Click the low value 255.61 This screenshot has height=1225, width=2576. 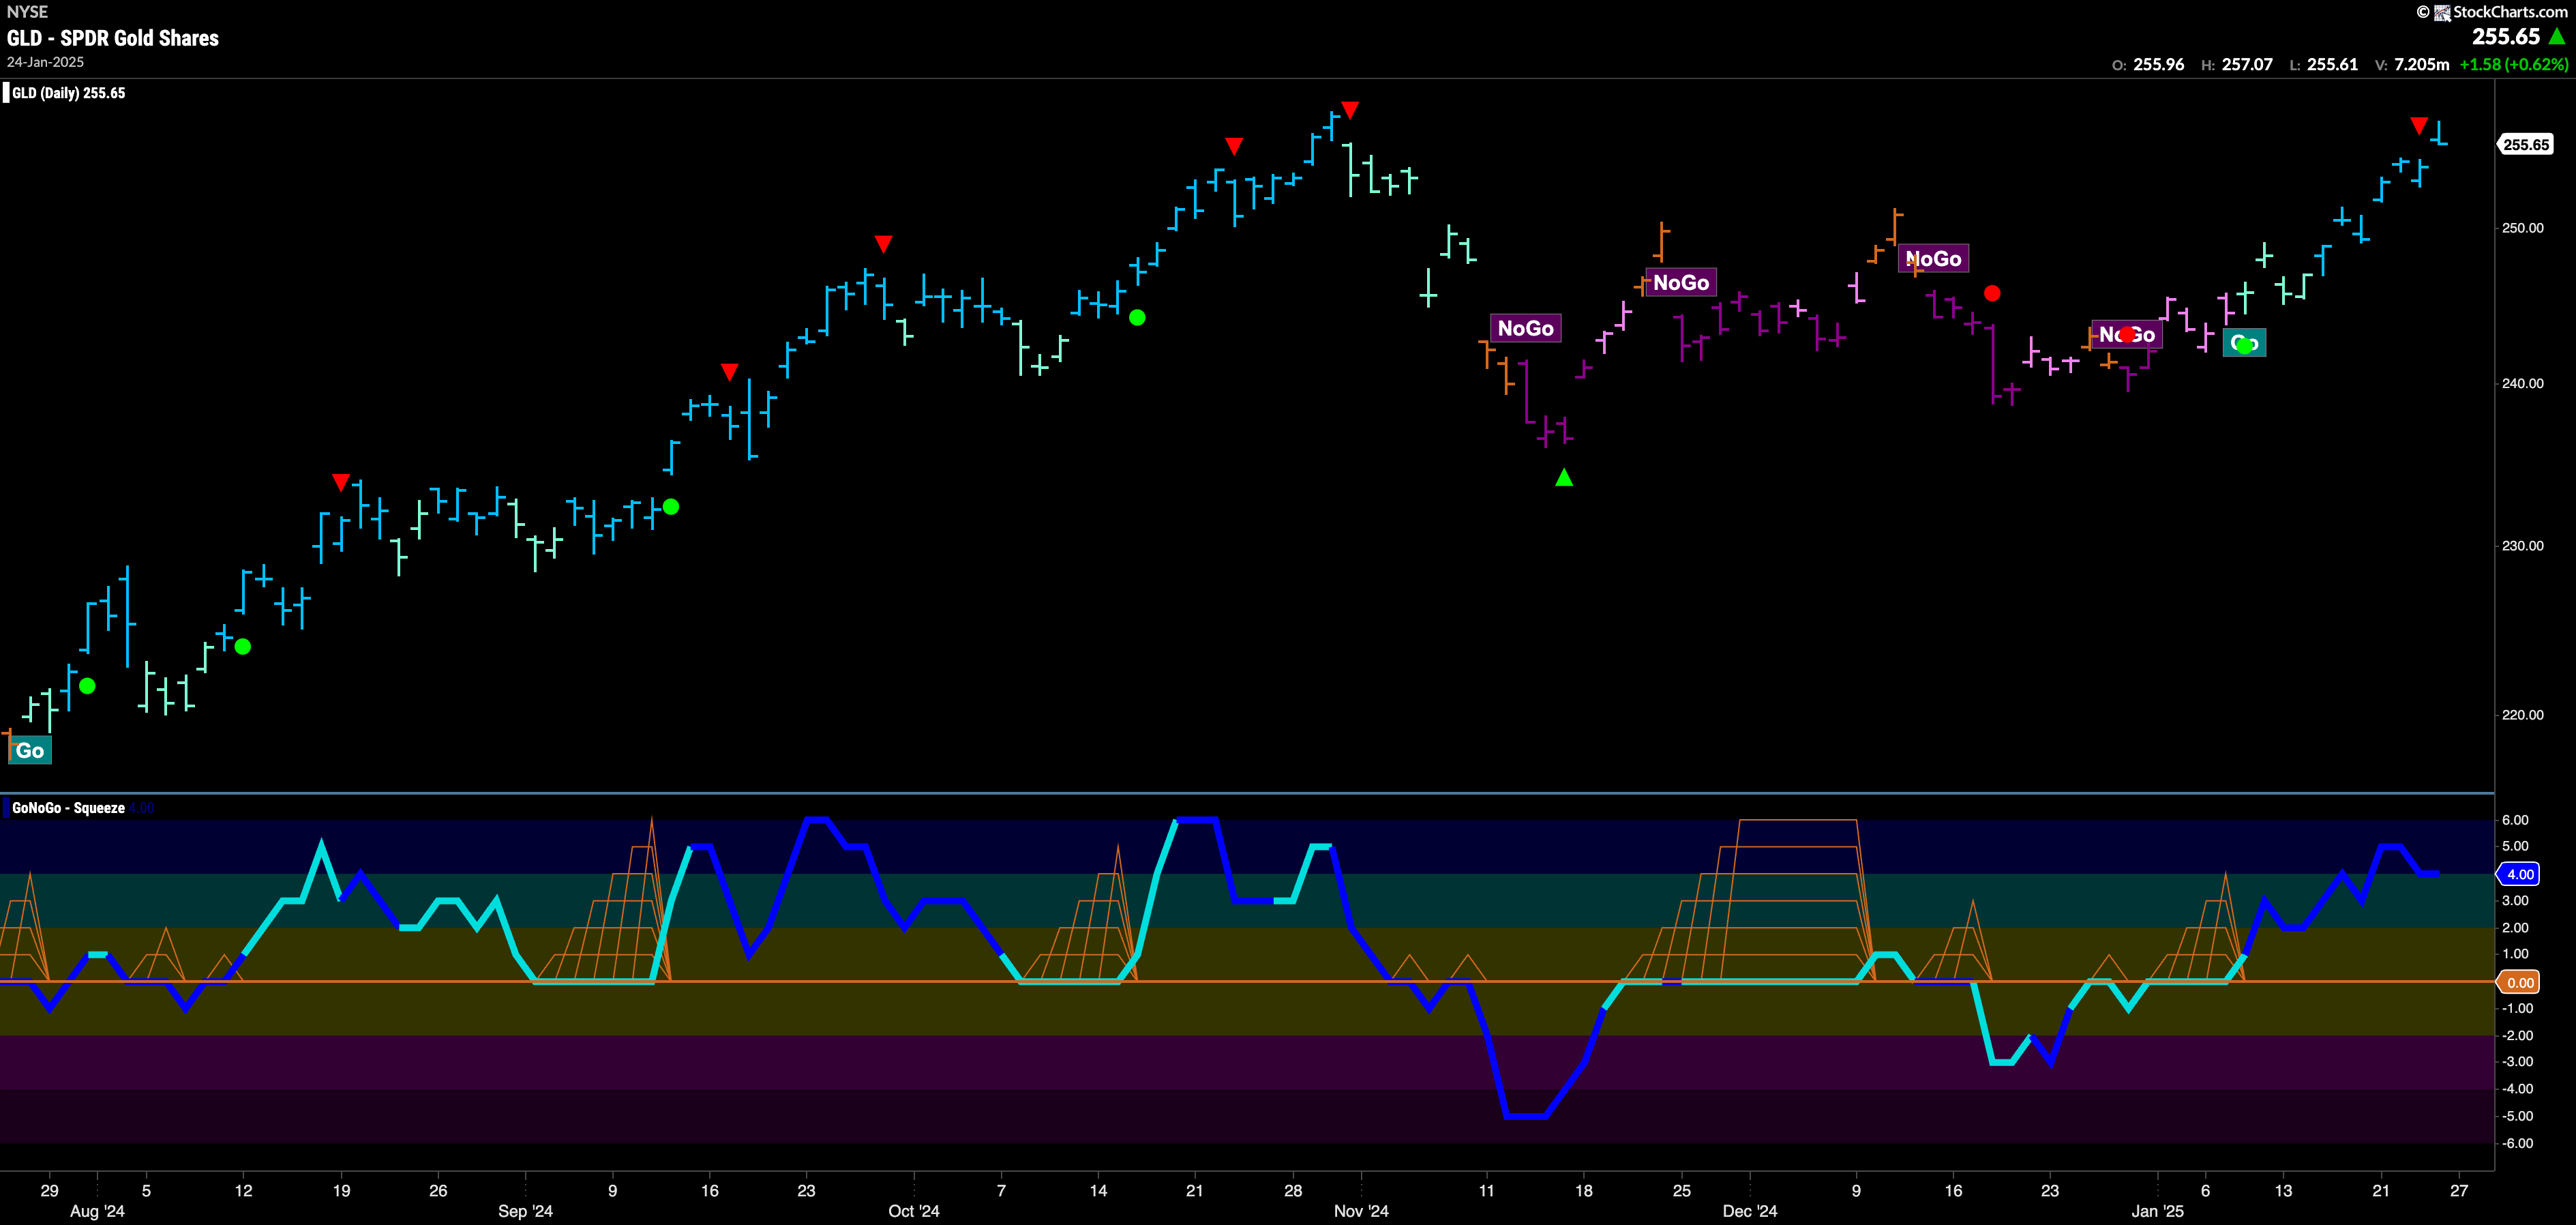coord(2332,64)
